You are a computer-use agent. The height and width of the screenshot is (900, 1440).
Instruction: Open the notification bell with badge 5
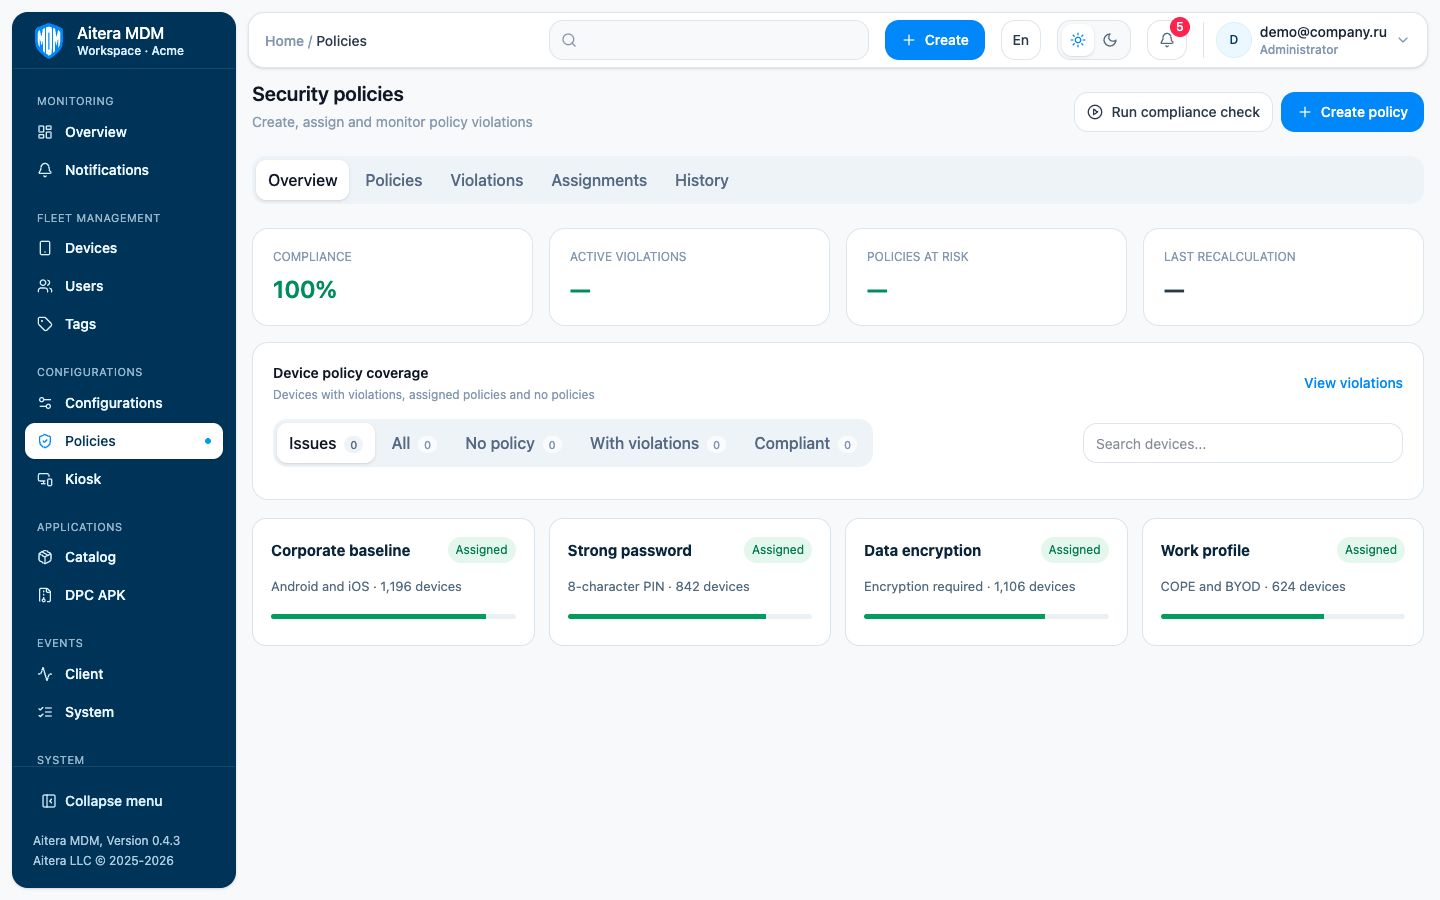click(x=1167, y=40)
